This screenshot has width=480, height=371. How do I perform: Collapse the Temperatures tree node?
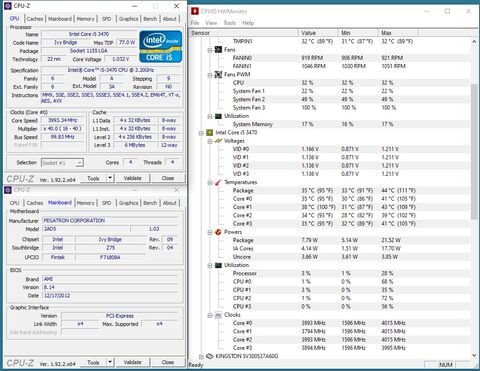pyautogui.click(x=210, y=183)
